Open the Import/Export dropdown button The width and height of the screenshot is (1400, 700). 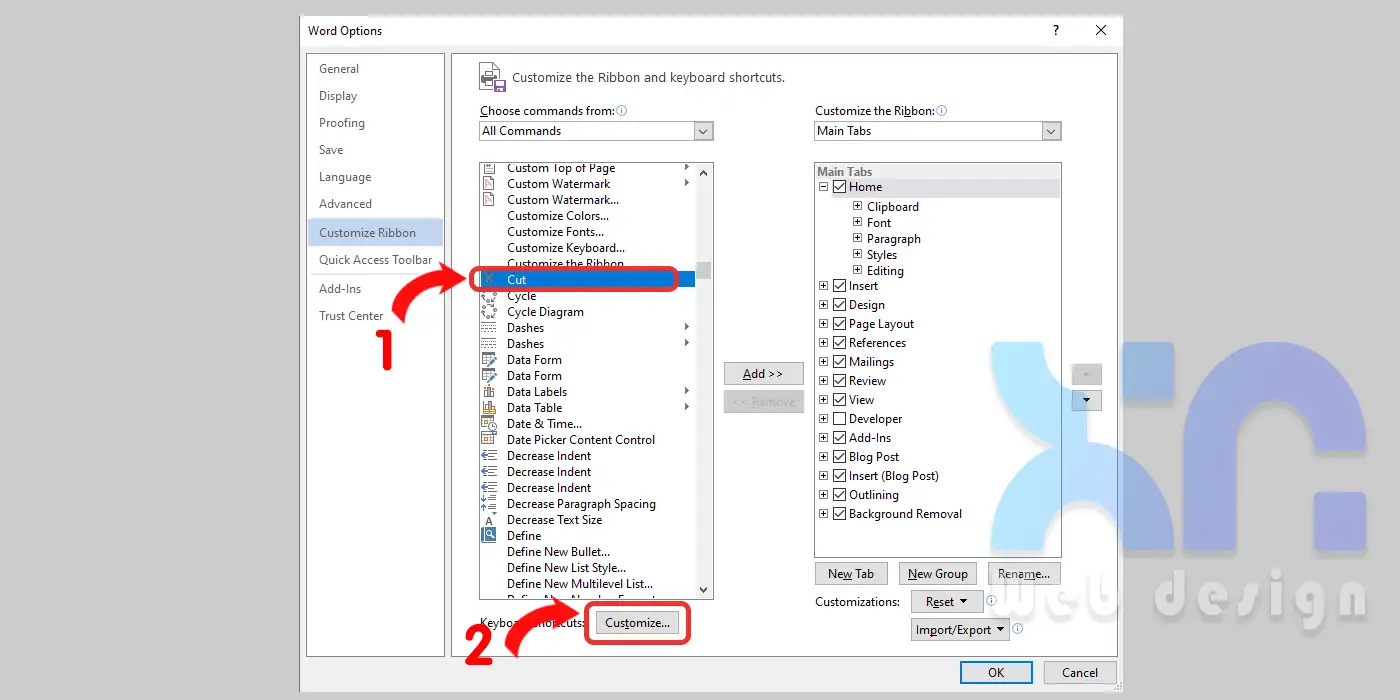click(x=959, y=630)
